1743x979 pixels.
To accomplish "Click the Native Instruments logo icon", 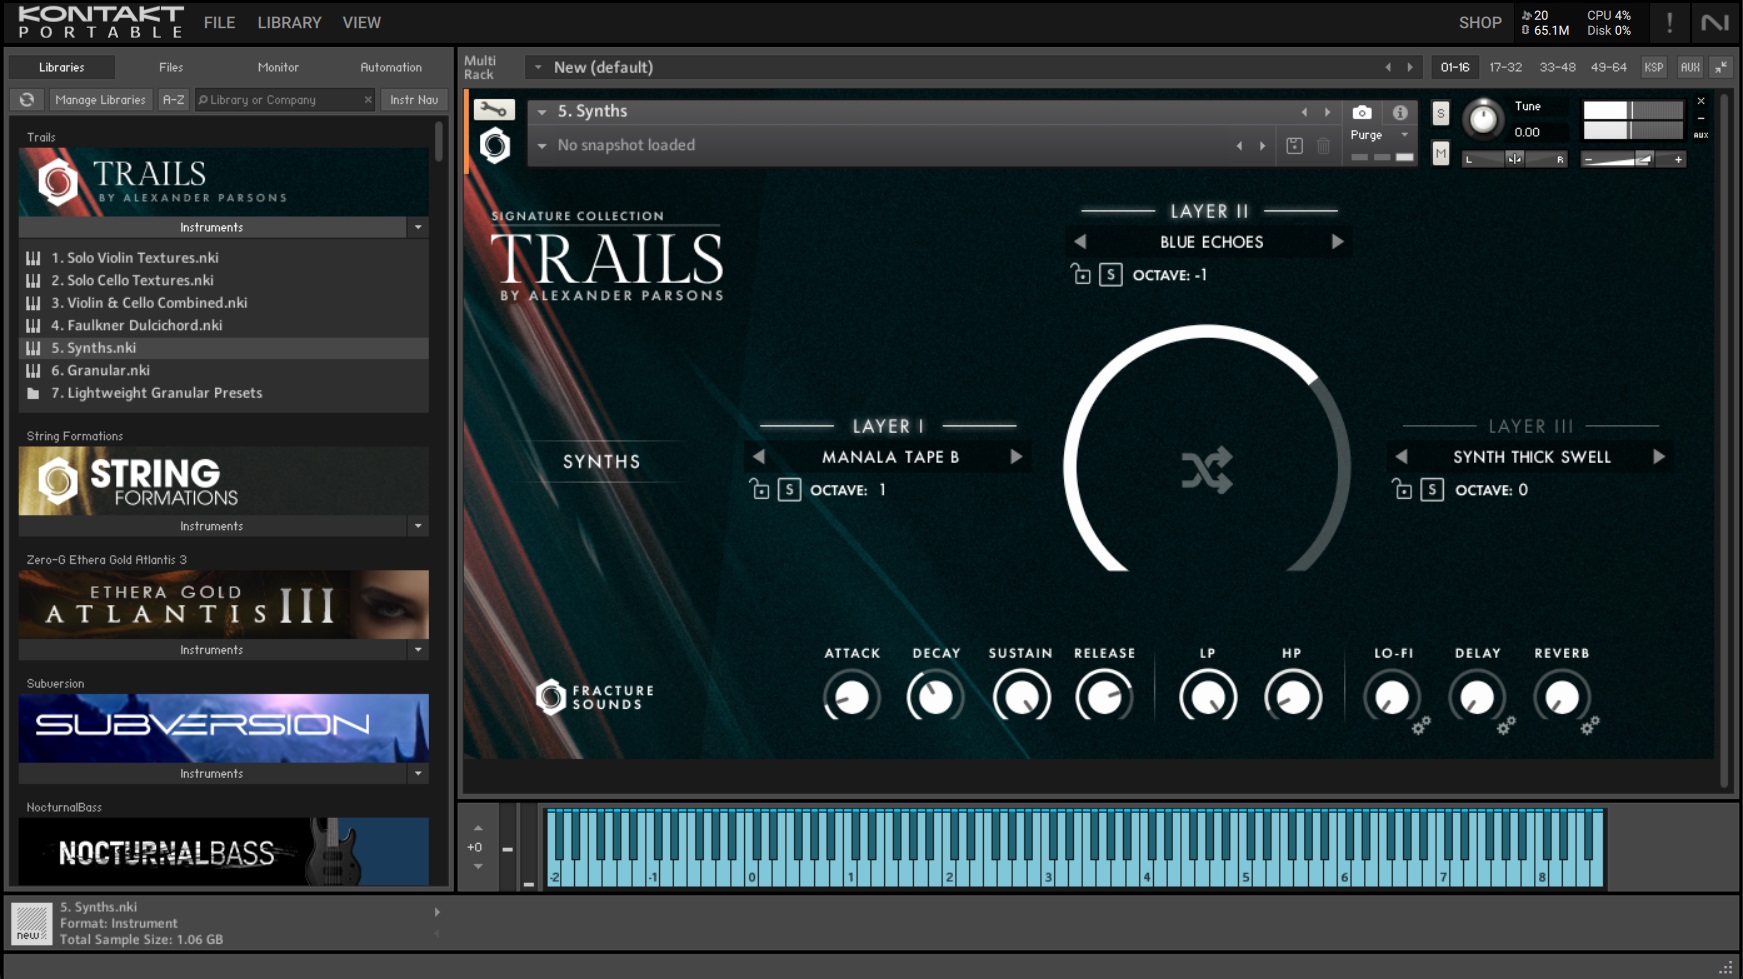I will [x=1715, y=23].
